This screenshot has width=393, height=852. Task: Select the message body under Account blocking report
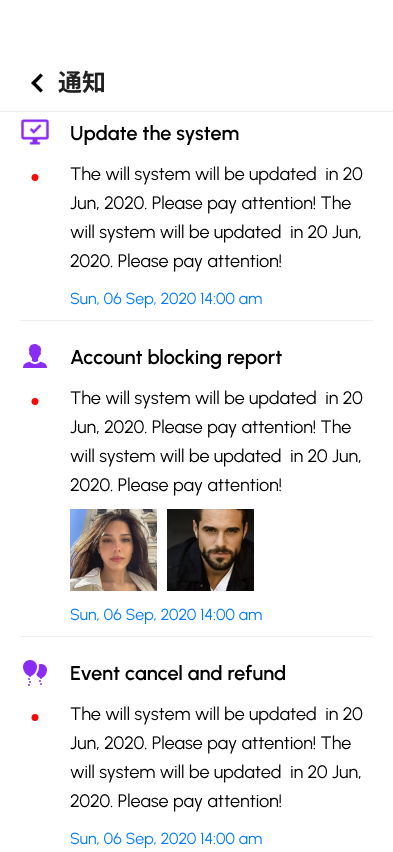(x=216, y=442)
